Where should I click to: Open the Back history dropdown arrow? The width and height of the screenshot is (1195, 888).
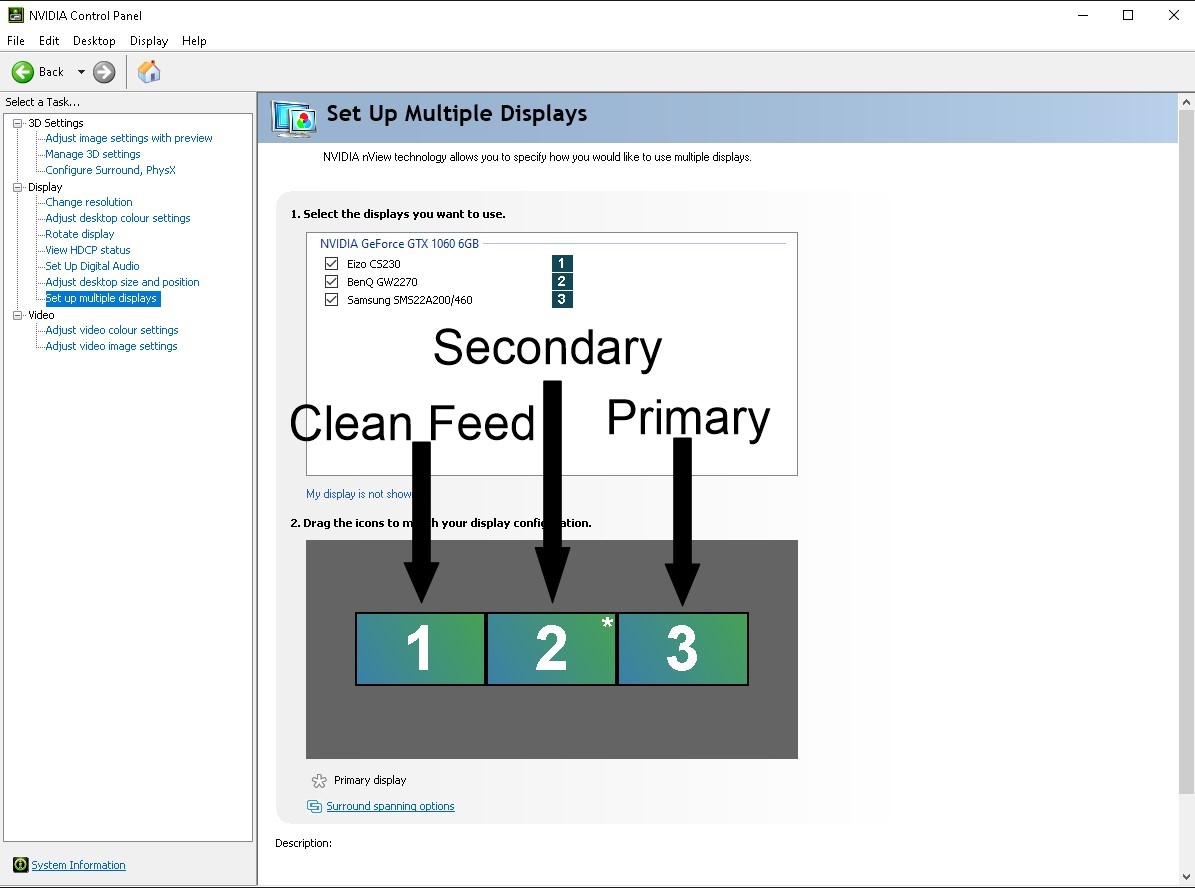pyautogui.click(x=81, y=72)
